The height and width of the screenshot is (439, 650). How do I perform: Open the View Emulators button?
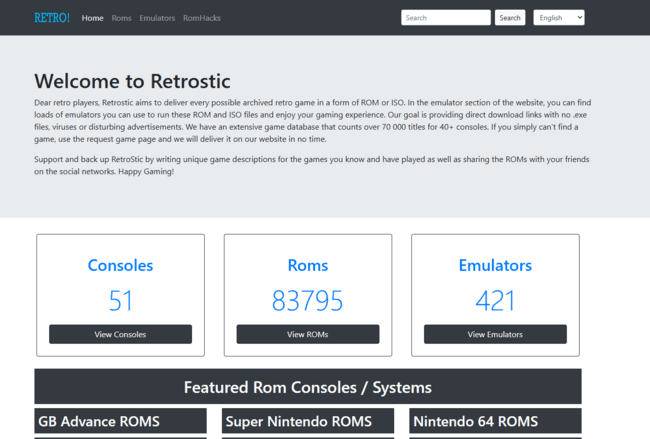(495, 334)
